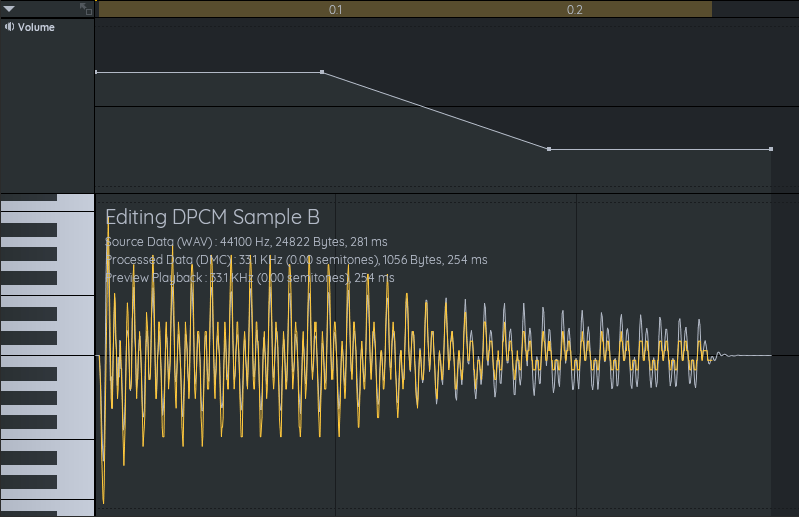Select the Volume speaker icon
The width and height of the screenshot is (799, 517).
click(9, 27)
